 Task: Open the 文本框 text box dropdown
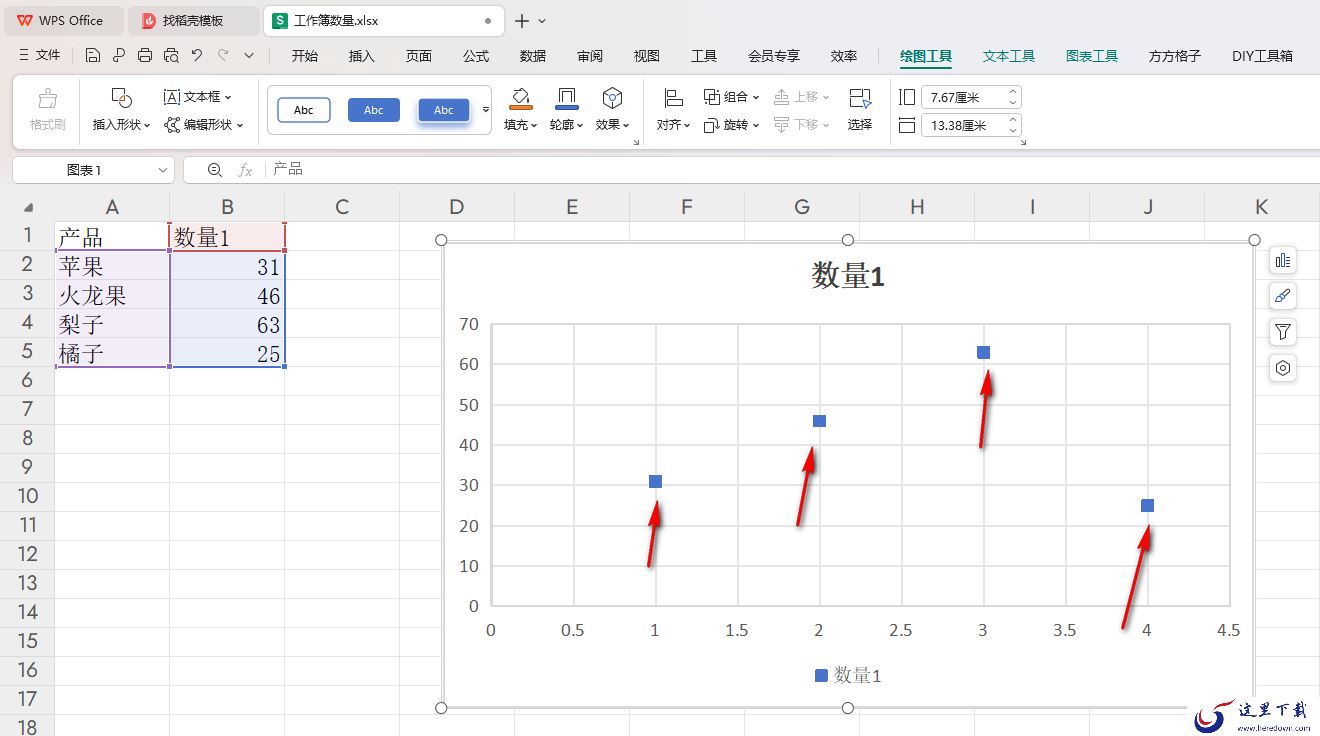pos(198,97)
